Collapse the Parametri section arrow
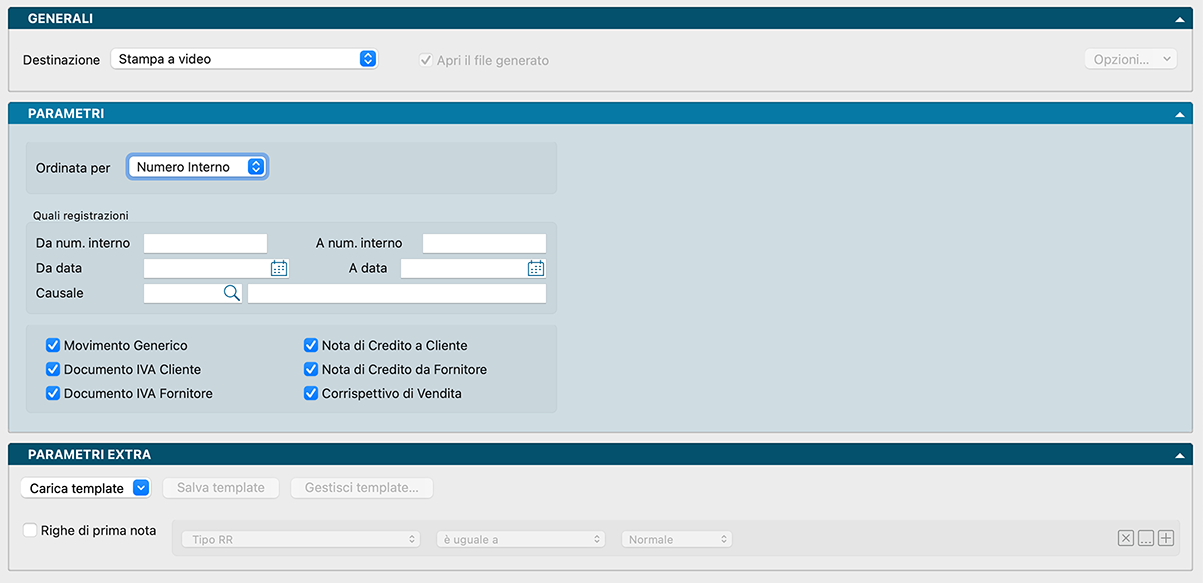Viewport: 1203px width, 583px height. click(x=1181, y=115)
